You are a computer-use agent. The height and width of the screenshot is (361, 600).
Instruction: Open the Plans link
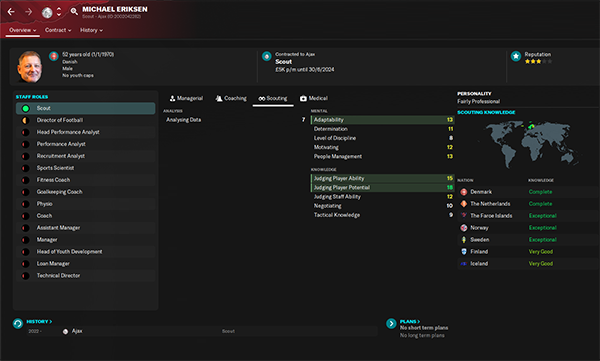[x=410, y=321]
